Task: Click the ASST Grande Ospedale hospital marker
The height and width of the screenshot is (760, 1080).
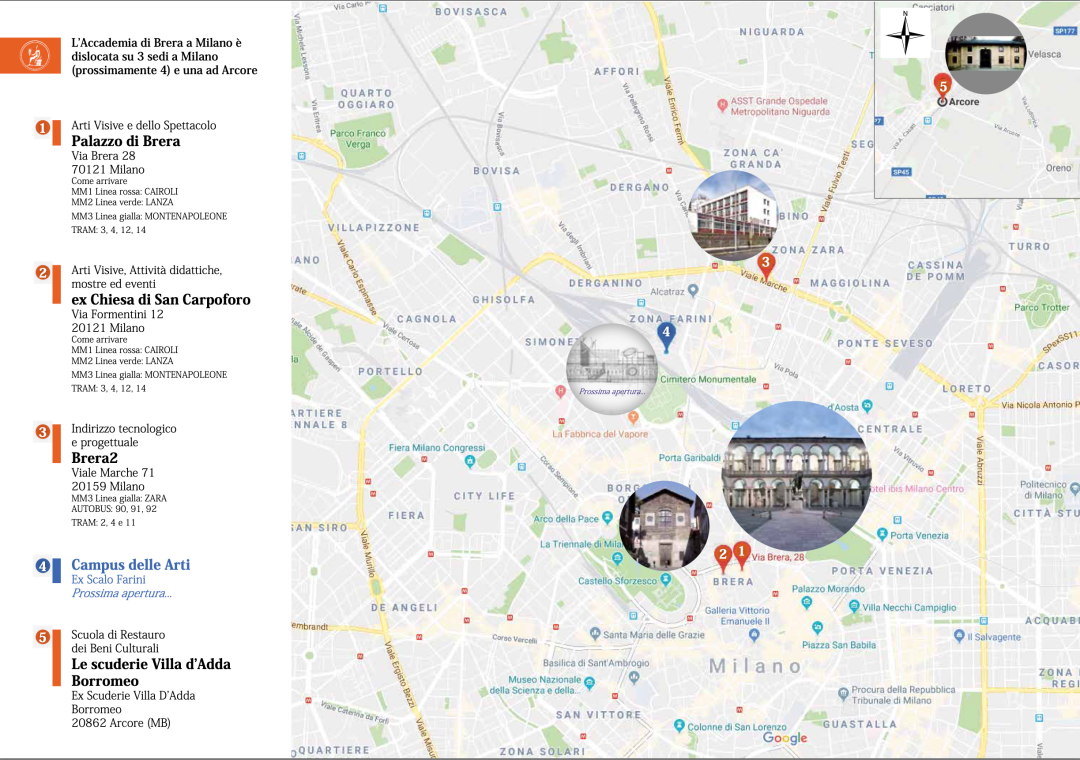Action: pyautogui.click(x=722, y=105)
